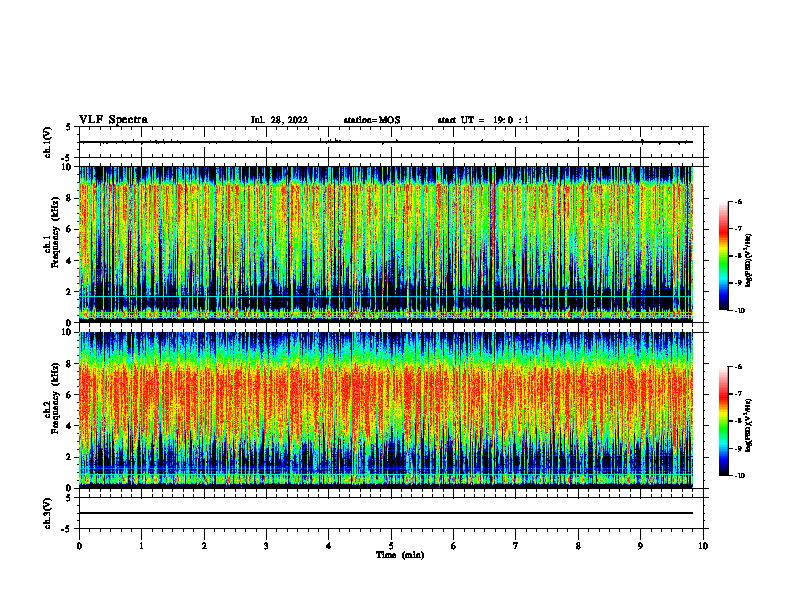Click the "1" minute tick label
Image resolution: width=792 pixels, height=612 pixels.
[x=141, y=546]
